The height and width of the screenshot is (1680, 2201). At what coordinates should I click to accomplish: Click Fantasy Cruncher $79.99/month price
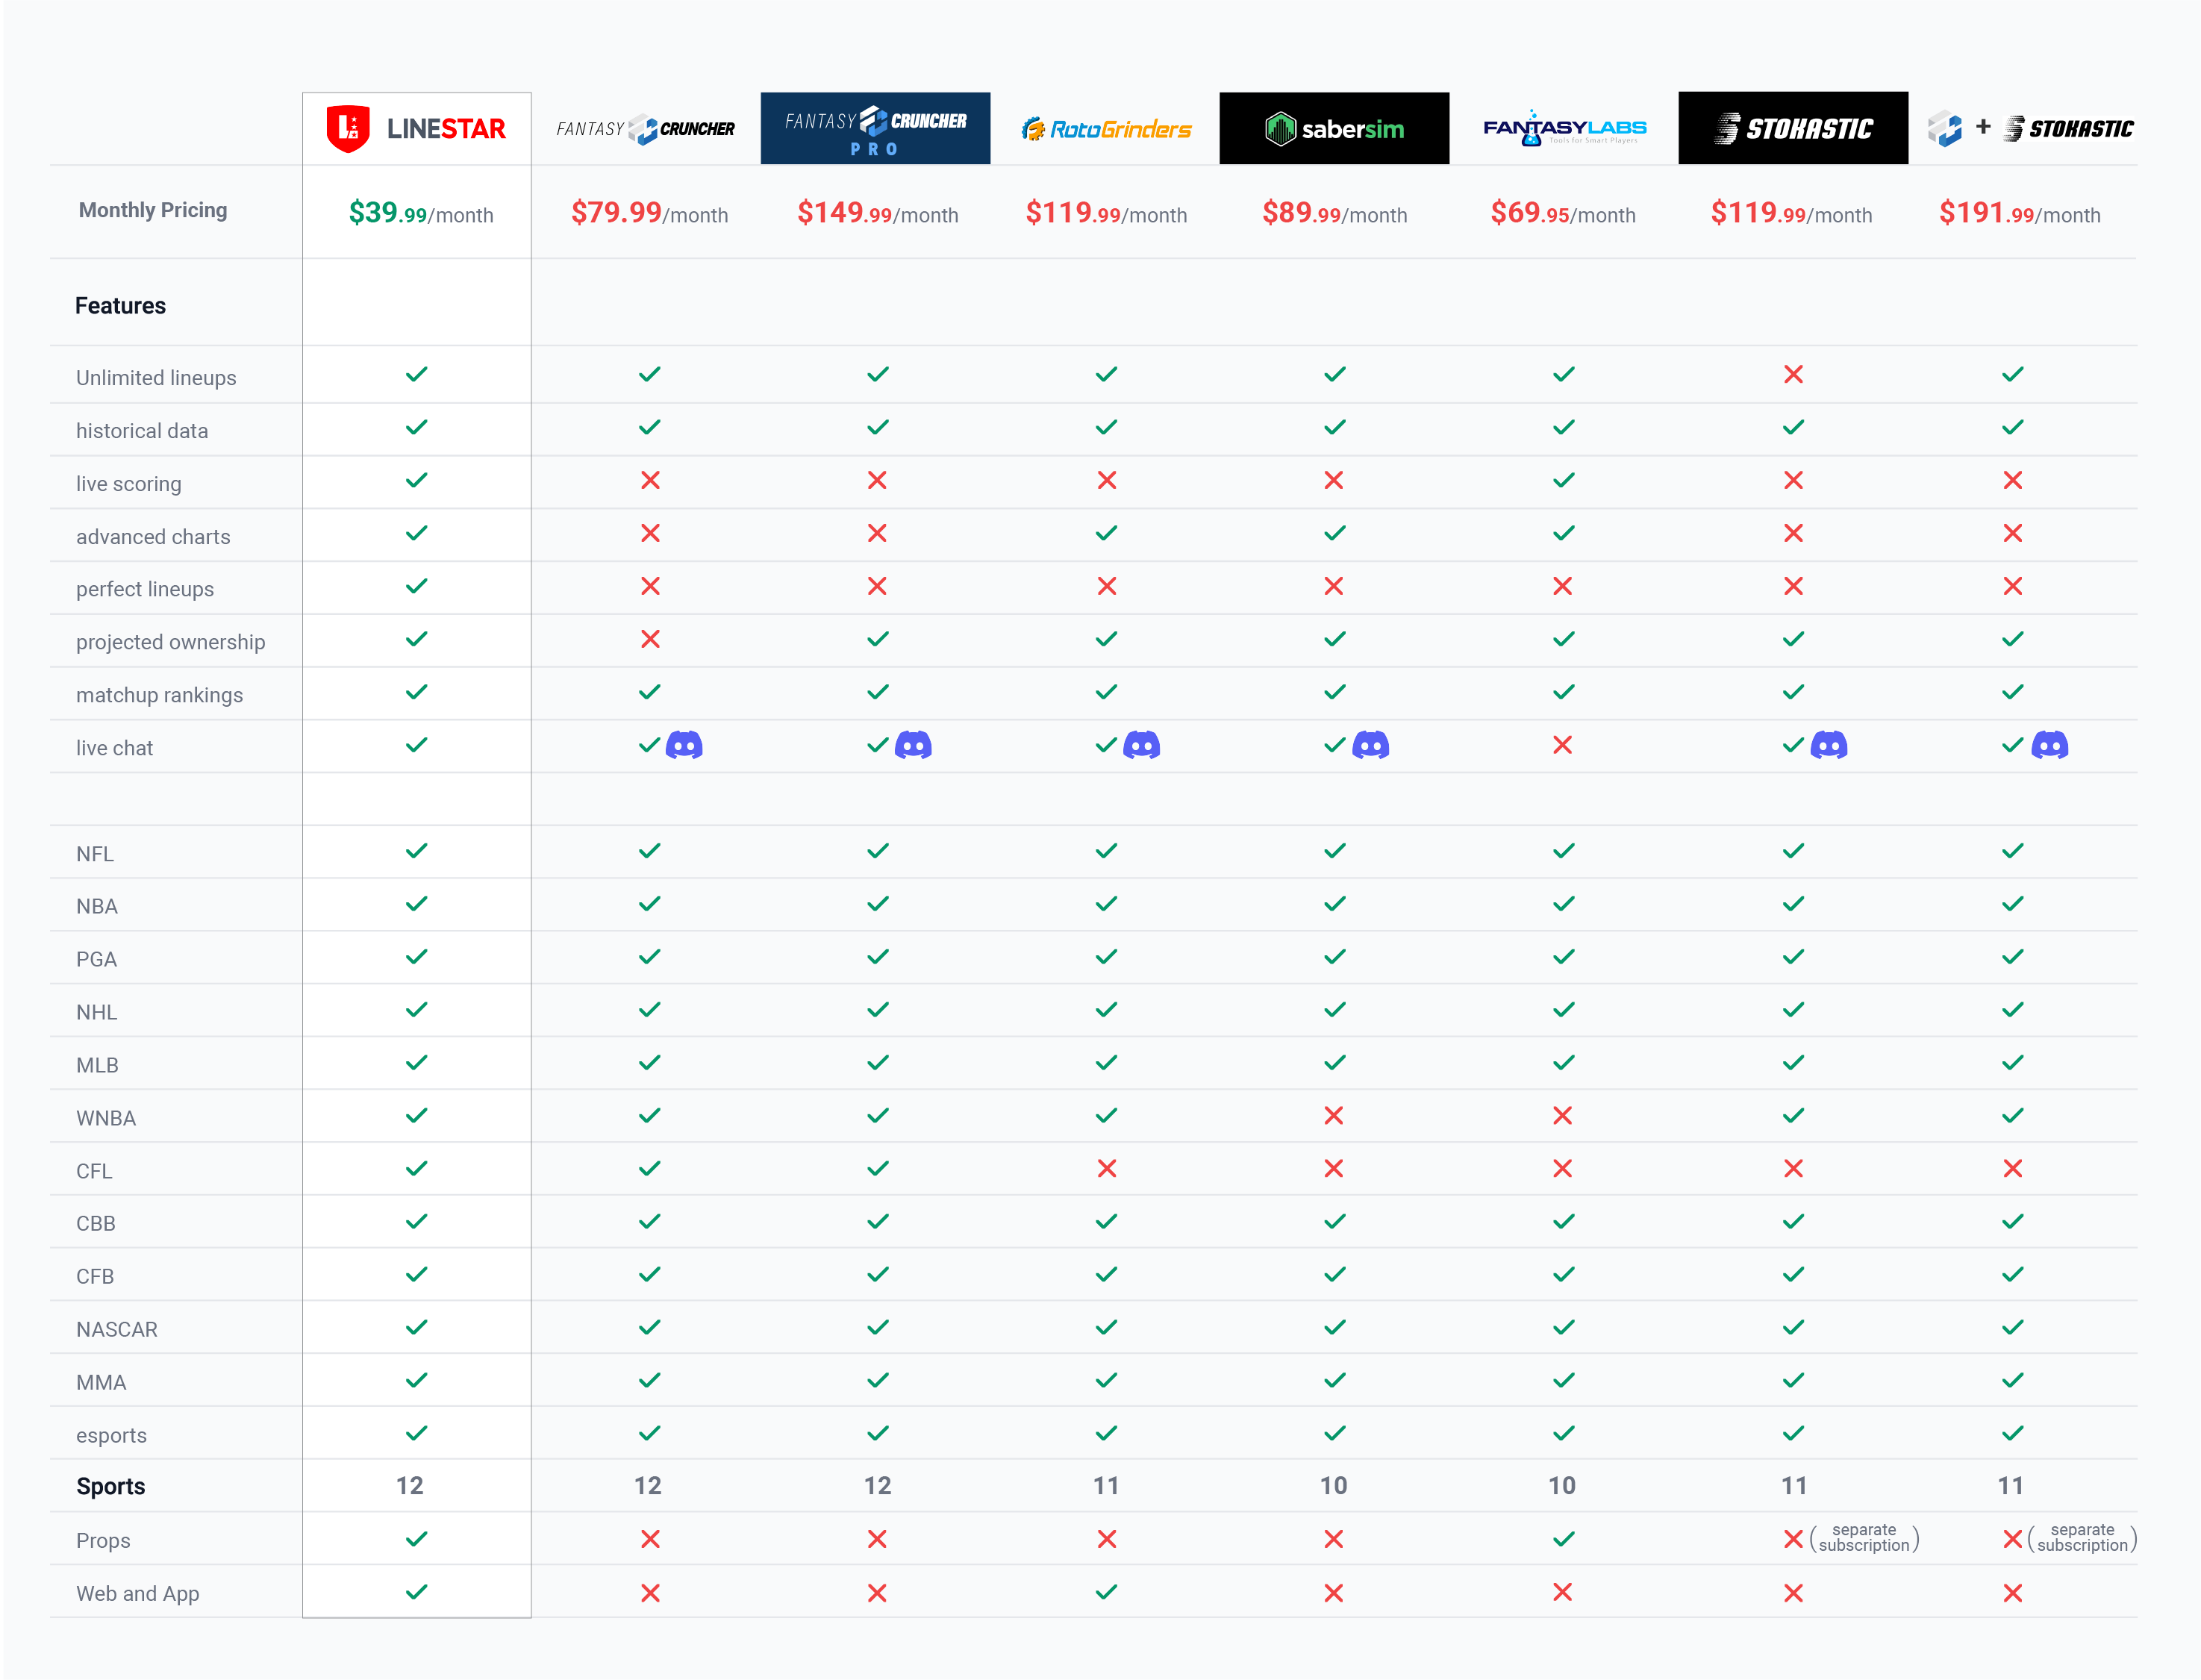click(x=649, y=213)
